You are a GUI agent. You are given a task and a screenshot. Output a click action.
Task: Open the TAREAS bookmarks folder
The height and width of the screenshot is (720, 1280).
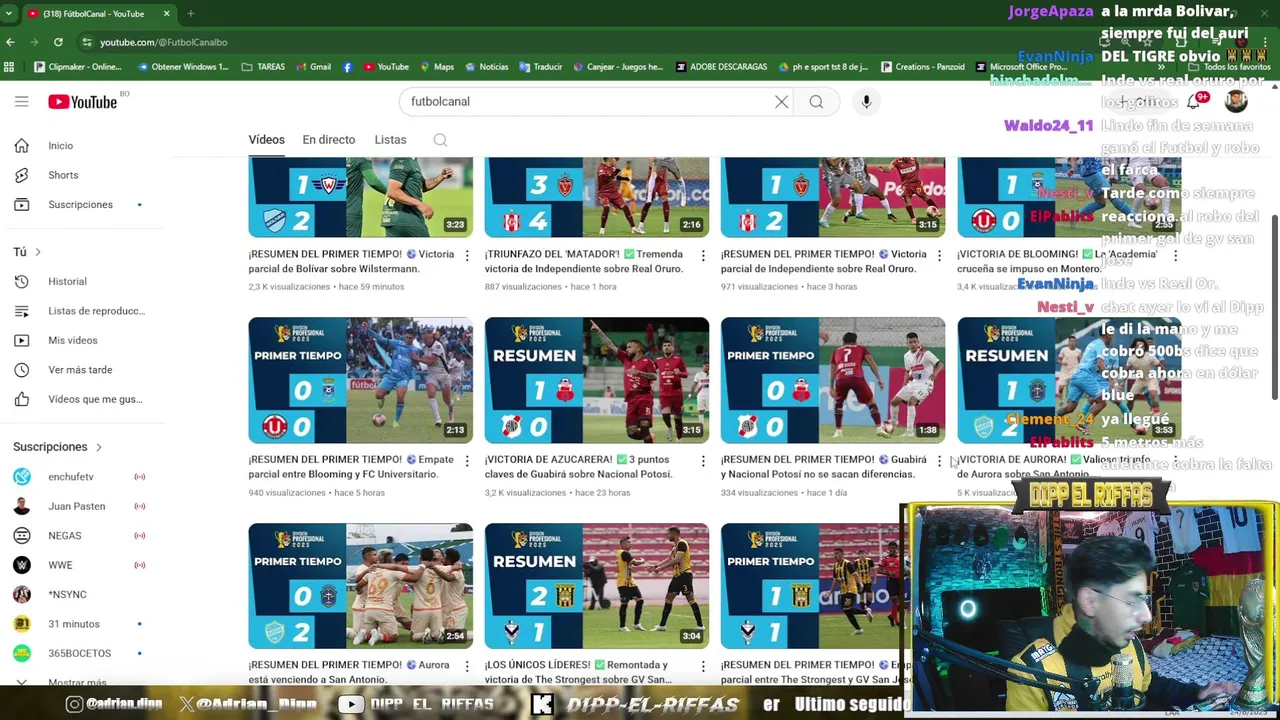click(263, 67)
